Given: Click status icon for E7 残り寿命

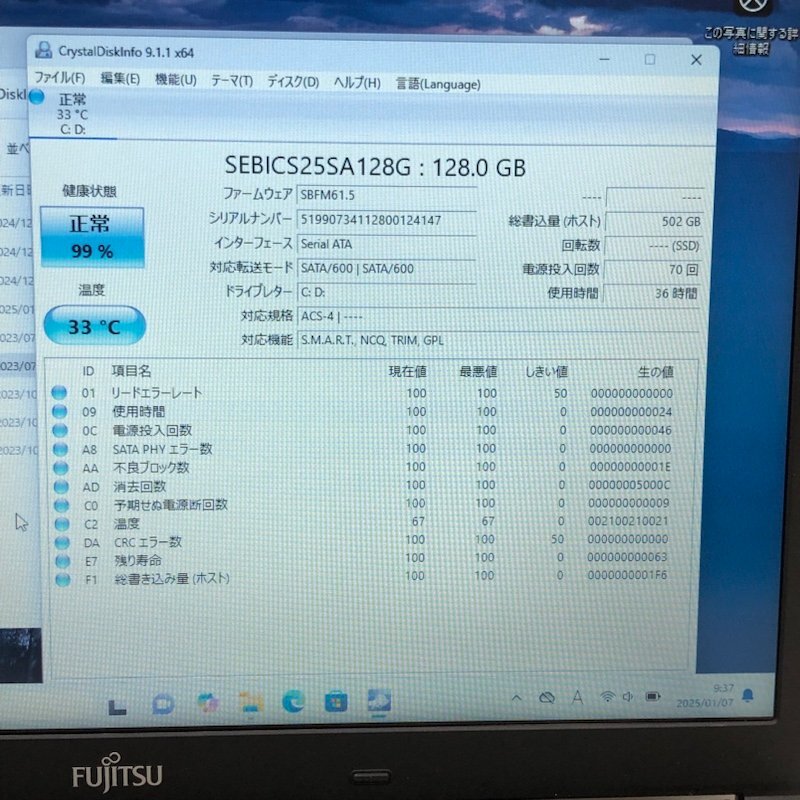Looking at the screenshot, I should pos(63,561).
